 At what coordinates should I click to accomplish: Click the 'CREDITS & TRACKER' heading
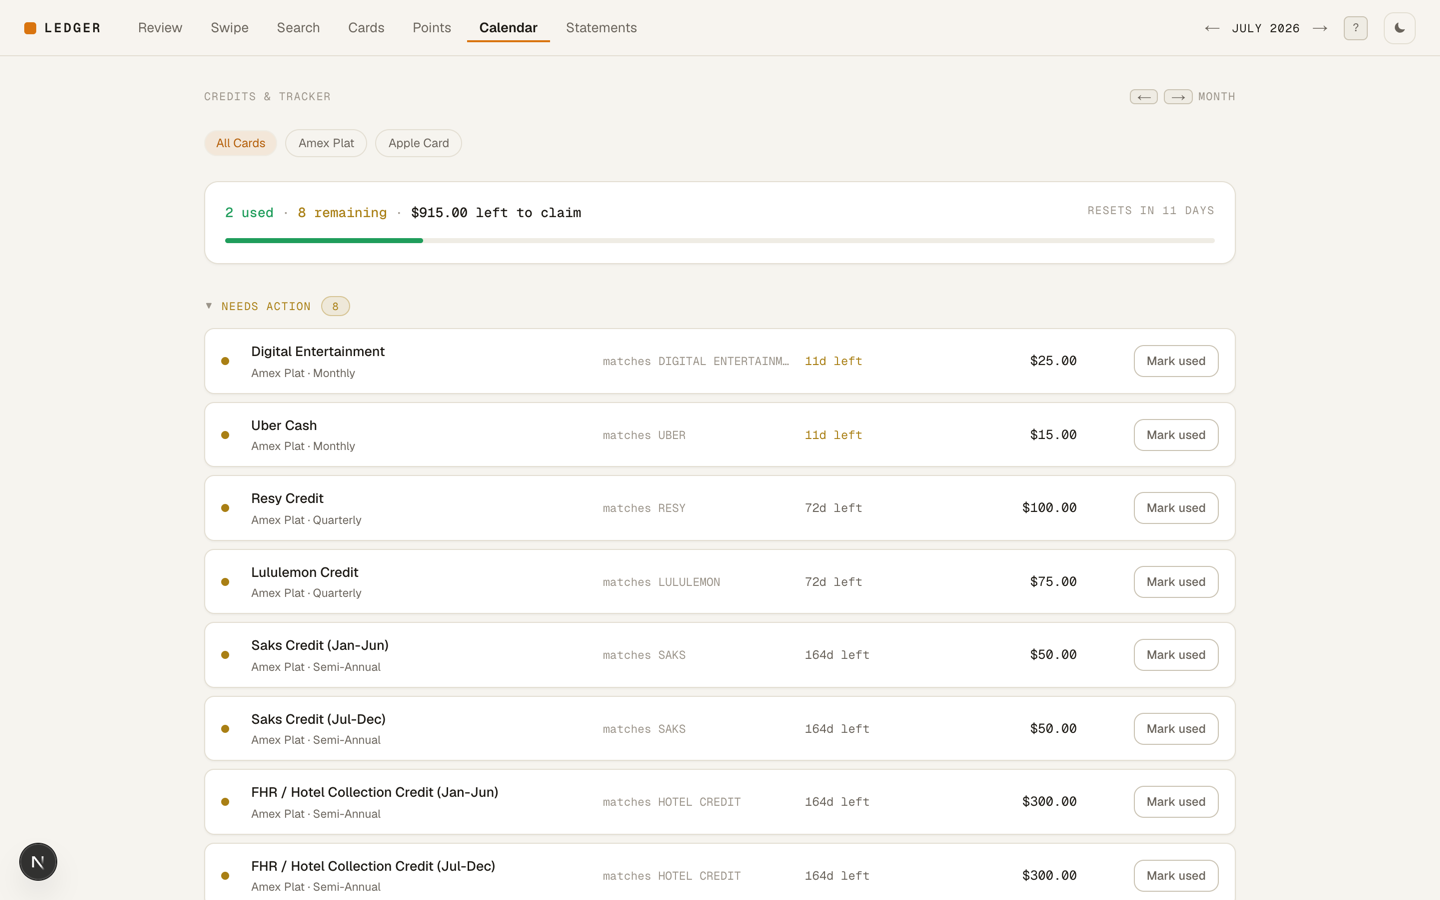click(x=267, y=97)
